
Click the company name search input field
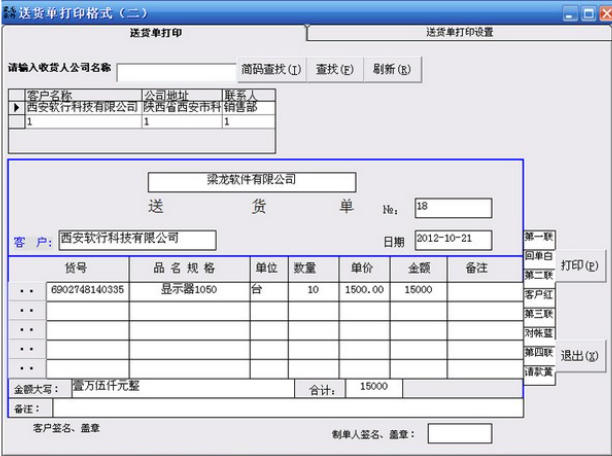(176, 72)
